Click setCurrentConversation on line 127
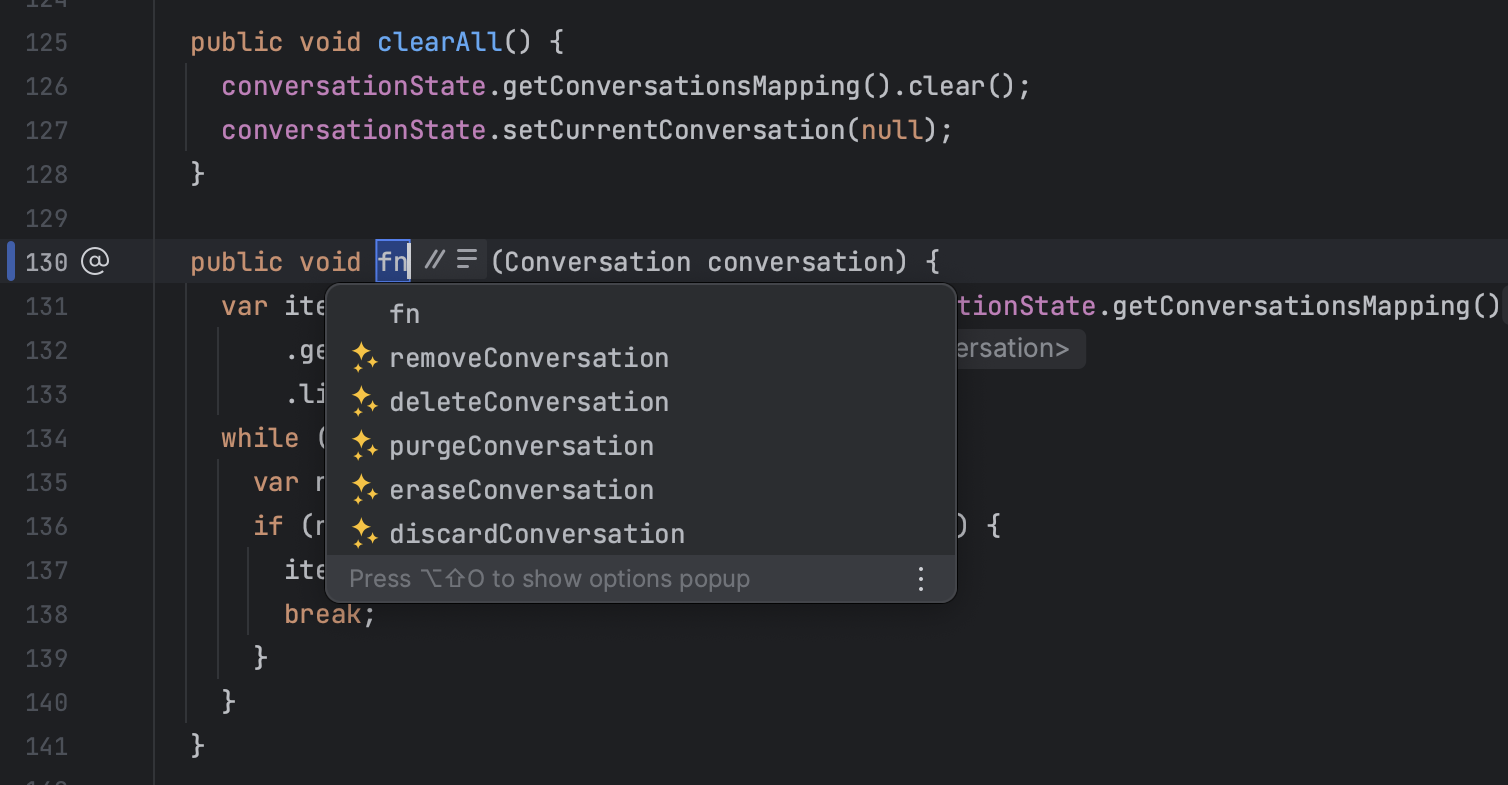 click(x=673, y=130)
